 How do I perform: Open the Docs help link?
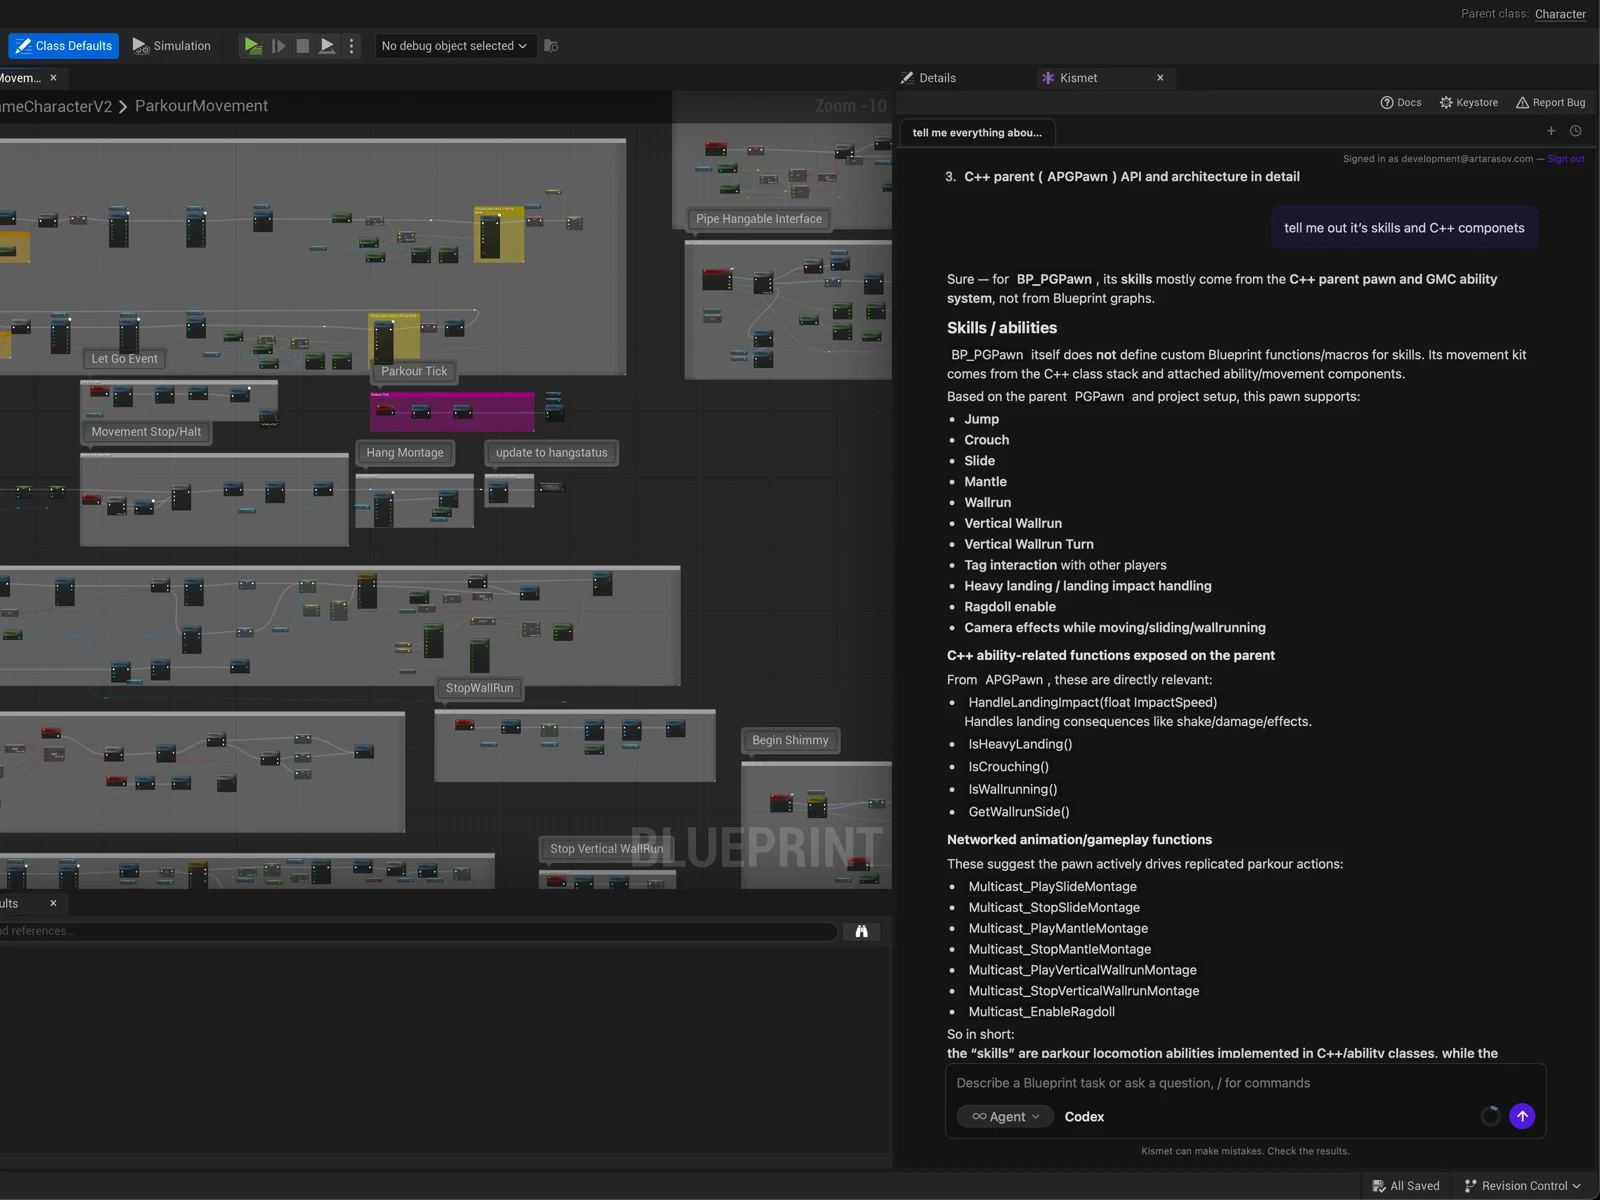(x=1401, y=103)
